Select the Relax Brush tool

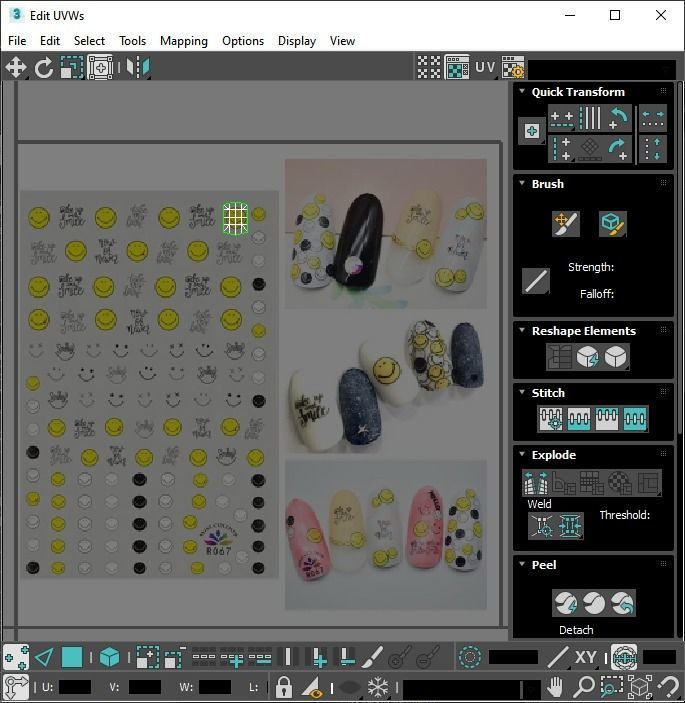pos(612,224)
